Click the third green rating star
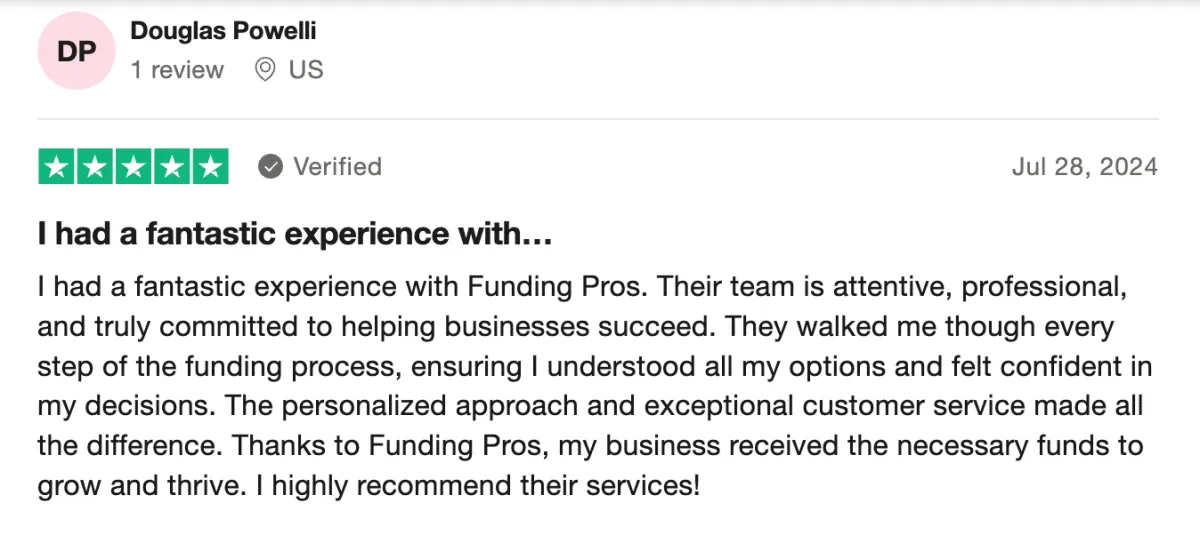Image resolution: width=1200 pixels, height=535 pixels. point(133,166)
